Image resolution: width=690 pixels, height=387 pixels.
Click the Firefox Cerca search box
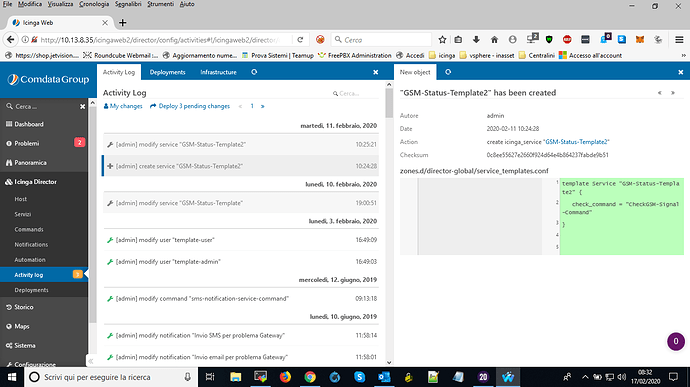(x=381, y=40)
